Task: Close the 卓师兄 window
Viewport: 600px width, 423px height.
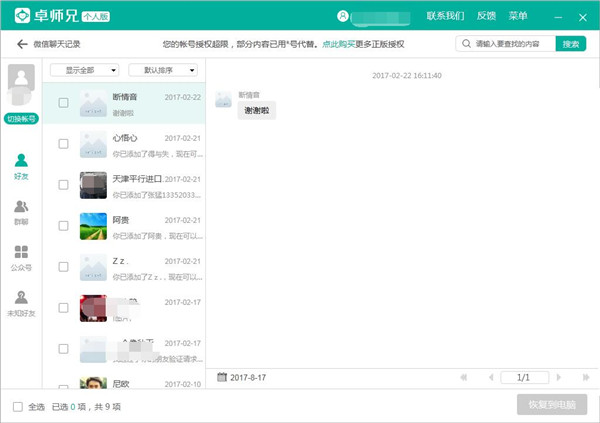Action: point(582,17)
